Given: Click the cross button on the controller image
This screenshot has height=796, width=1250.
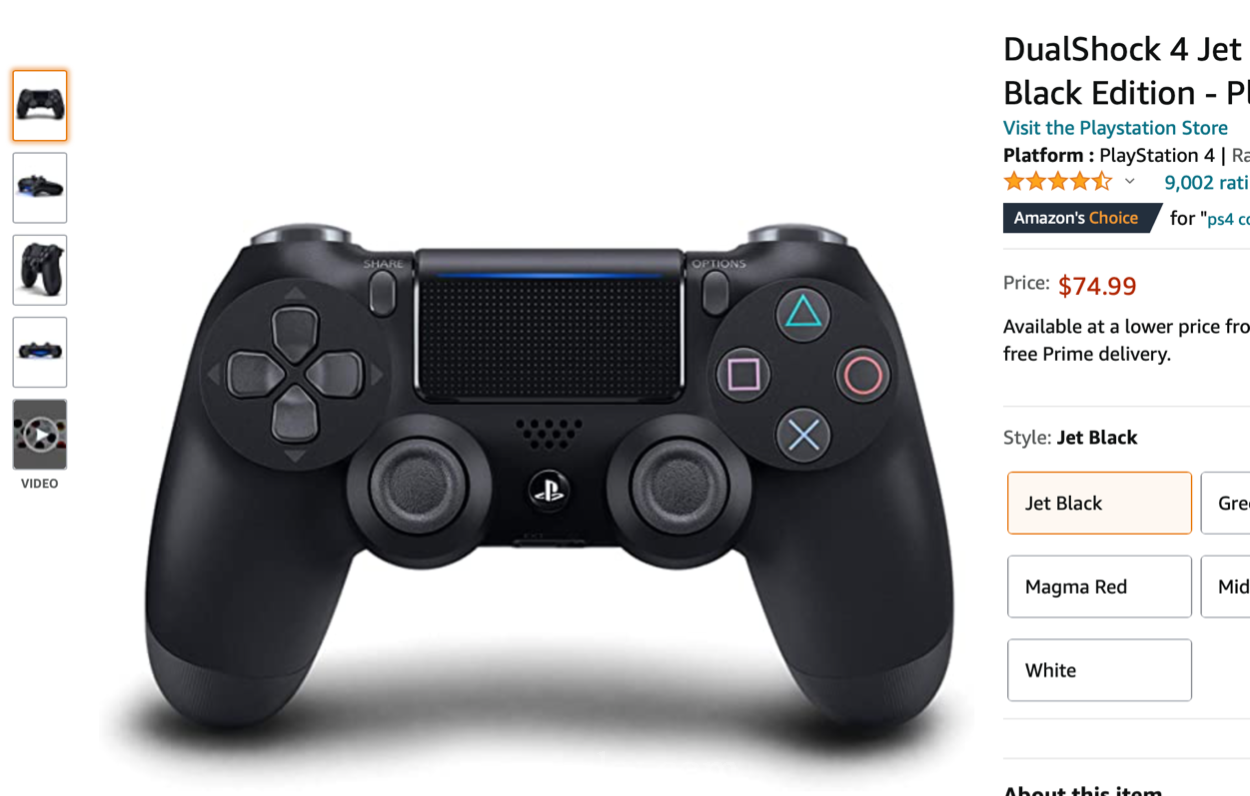Looking at the screenshot, I should (804, 436).
